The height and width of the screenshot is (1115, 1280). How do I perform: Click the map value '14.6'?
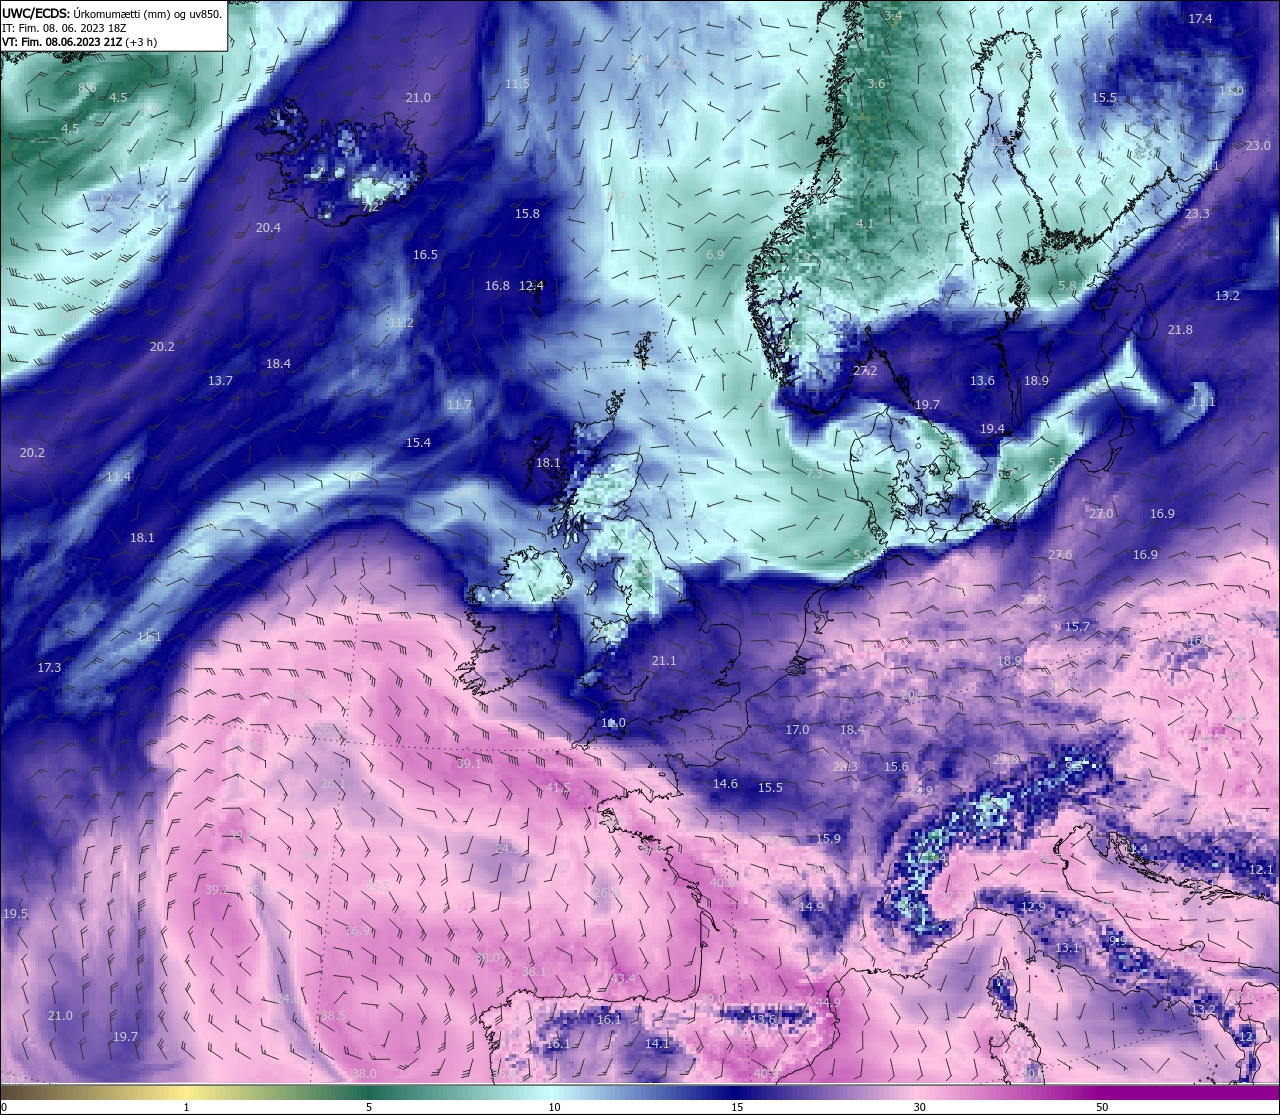[725, 784]
